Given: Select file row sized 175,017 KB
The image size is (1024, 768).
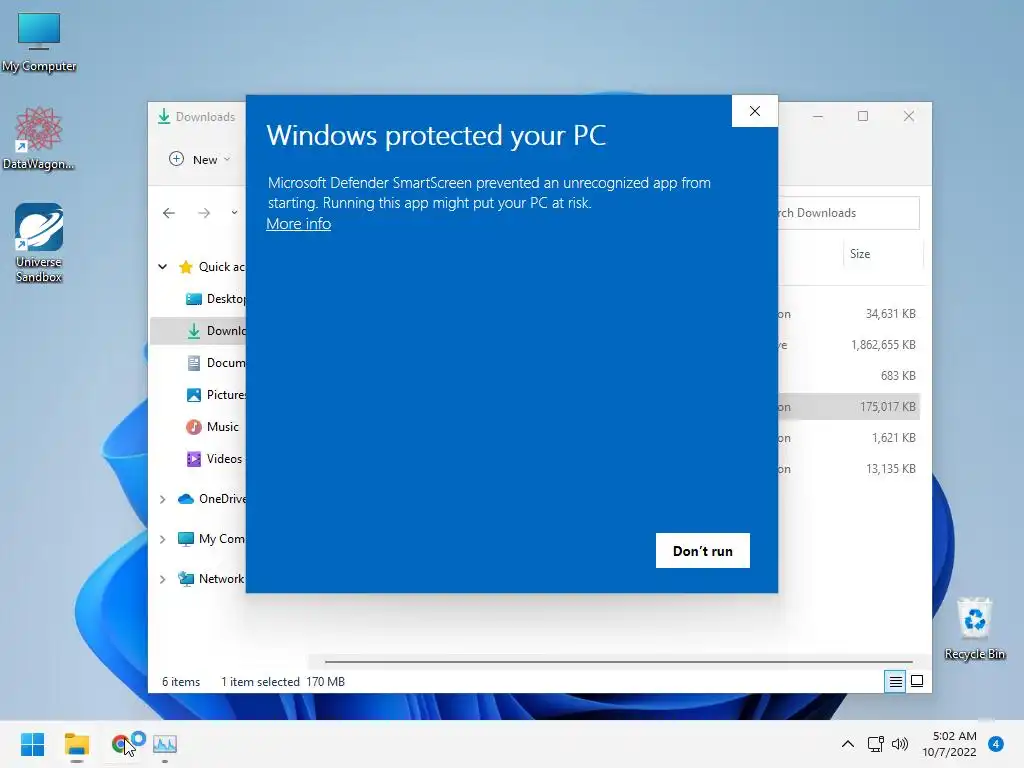Looking at the screenshot, I should tap(848, 406).
